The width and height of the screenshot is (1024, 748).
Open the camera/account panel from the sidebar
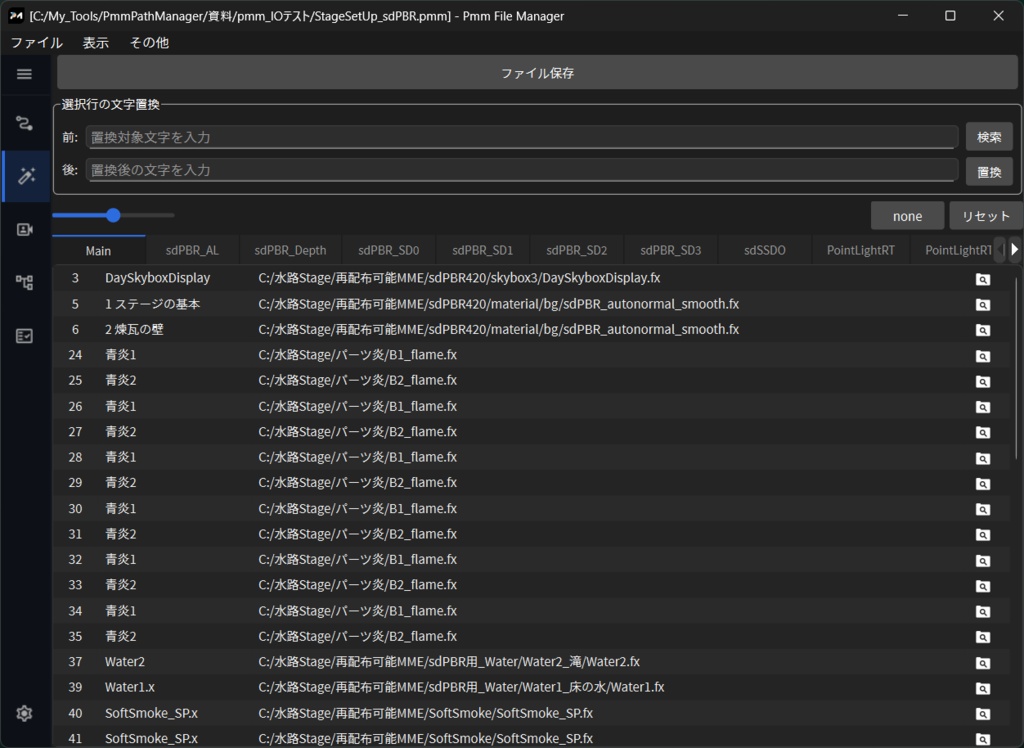[x=24, y=229]
